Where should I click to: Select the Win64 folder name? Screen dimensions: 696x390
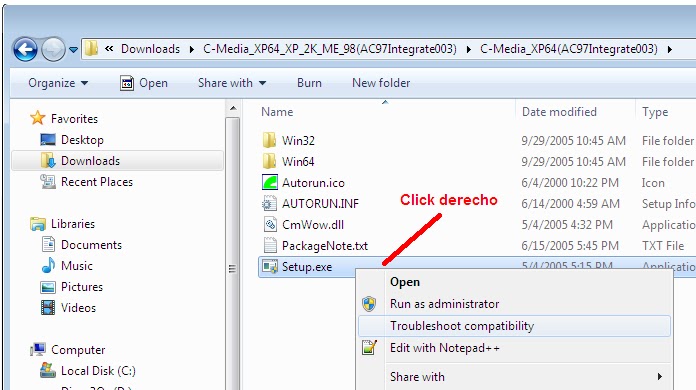click(298, 162)
